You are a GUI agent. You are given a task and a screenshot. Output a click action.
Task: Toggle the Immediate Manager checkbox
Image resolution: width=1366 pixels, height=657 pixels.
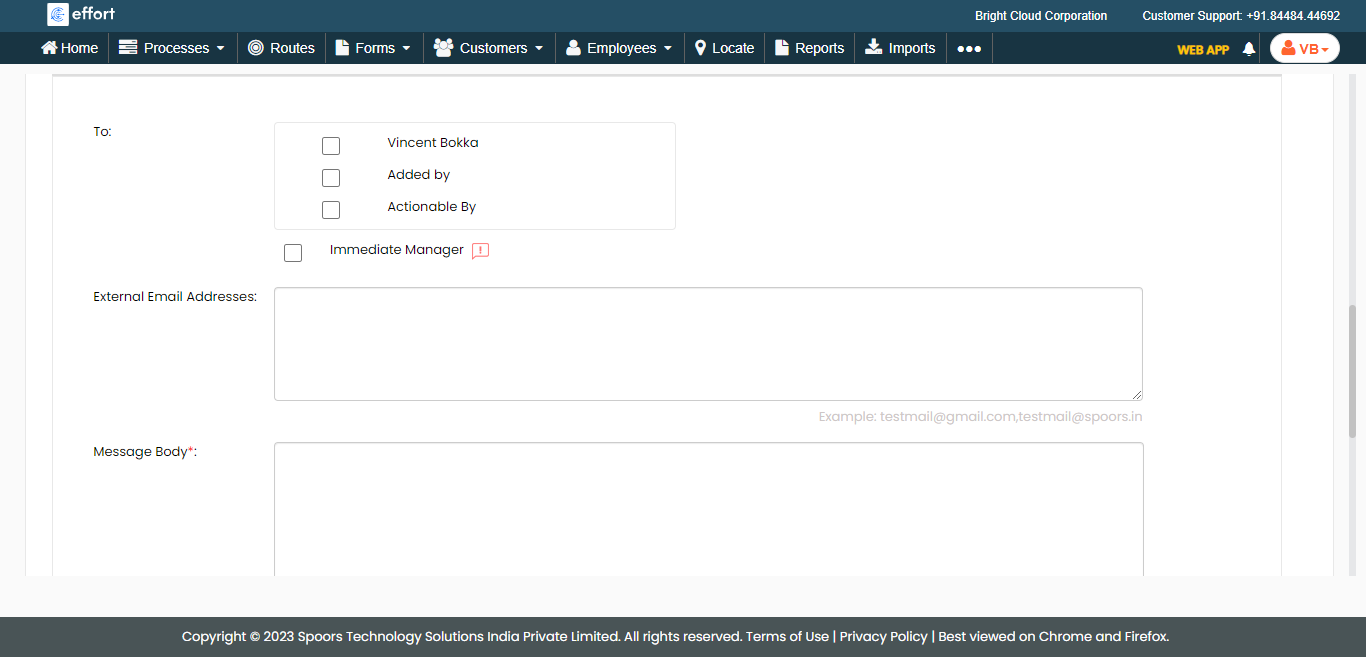point(293,253)
